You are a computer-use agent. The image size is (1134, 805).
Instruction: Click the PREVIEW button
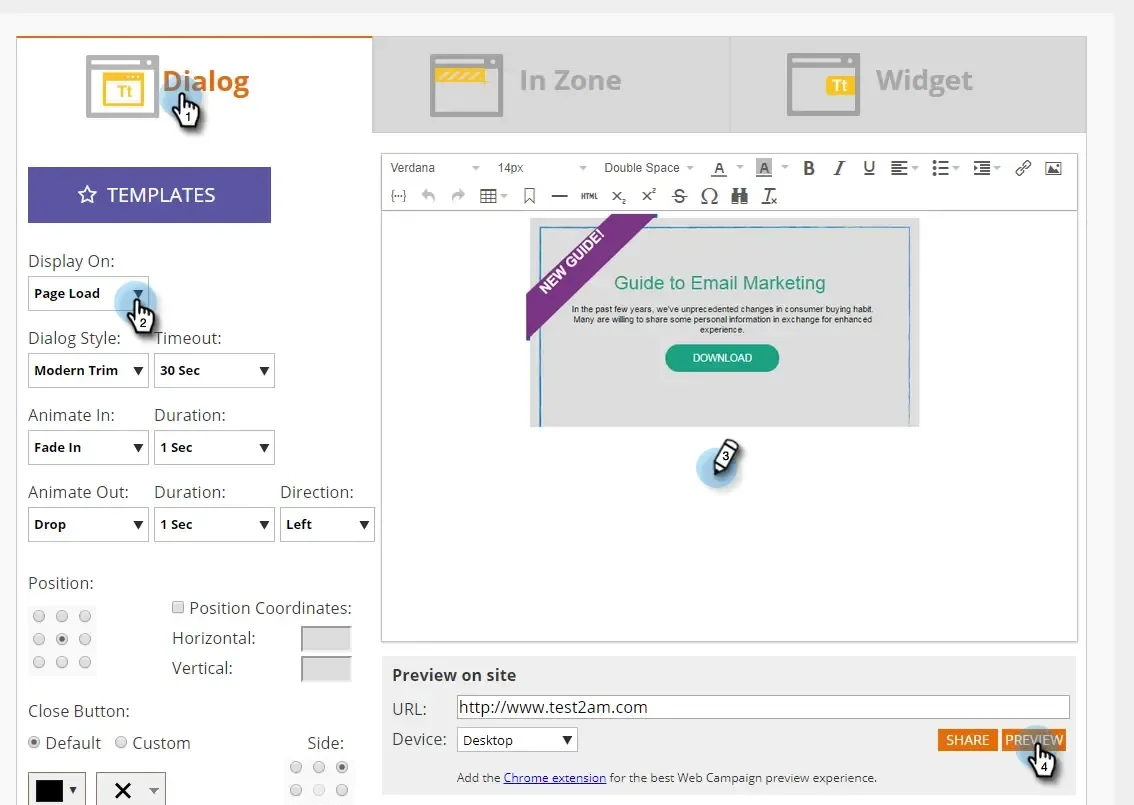pyautogui.click(x=1034, y=740)
